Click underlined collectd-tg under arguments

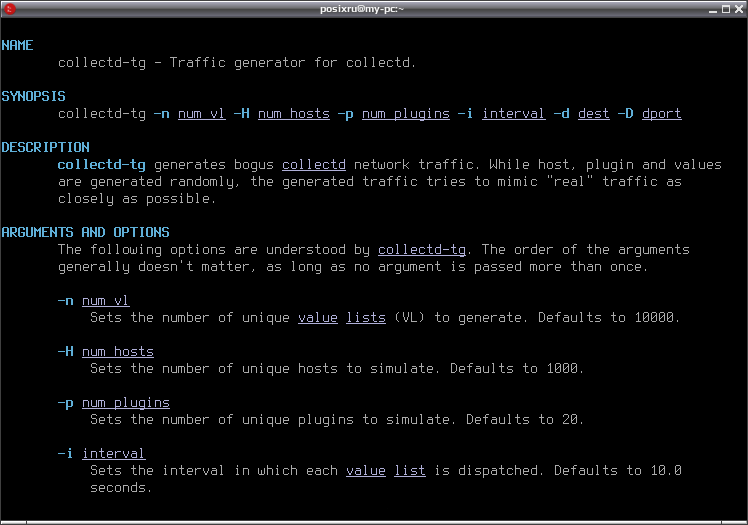pos(422,250)
